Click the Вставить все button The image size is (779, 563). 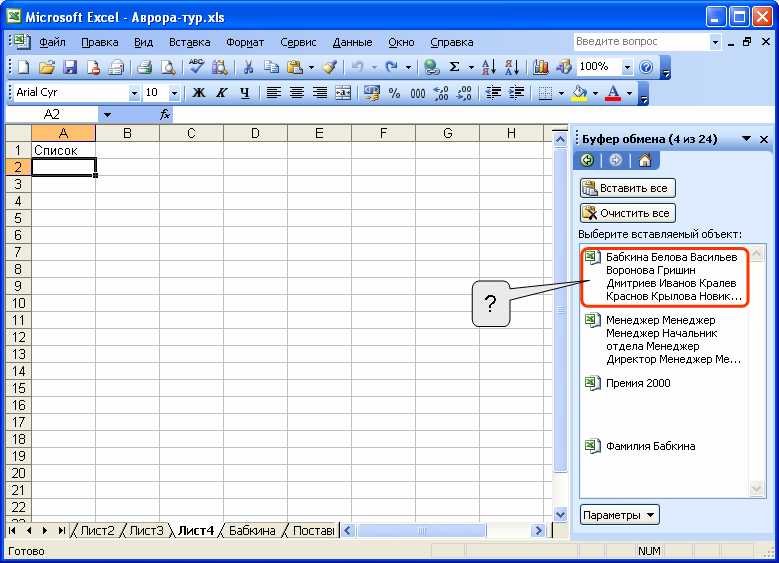(x=627, y=188)
